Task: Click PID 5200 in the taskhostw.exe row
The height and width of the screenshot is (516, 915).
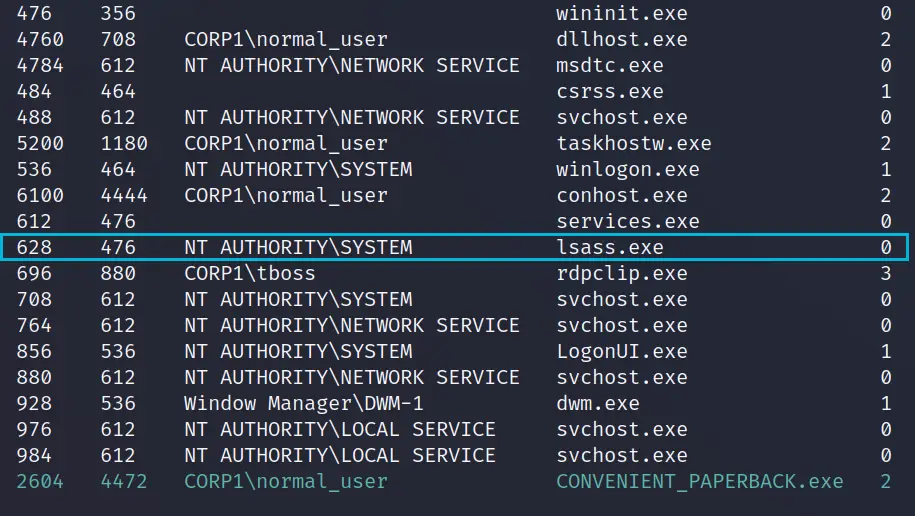Action: (x=40, y=144)
